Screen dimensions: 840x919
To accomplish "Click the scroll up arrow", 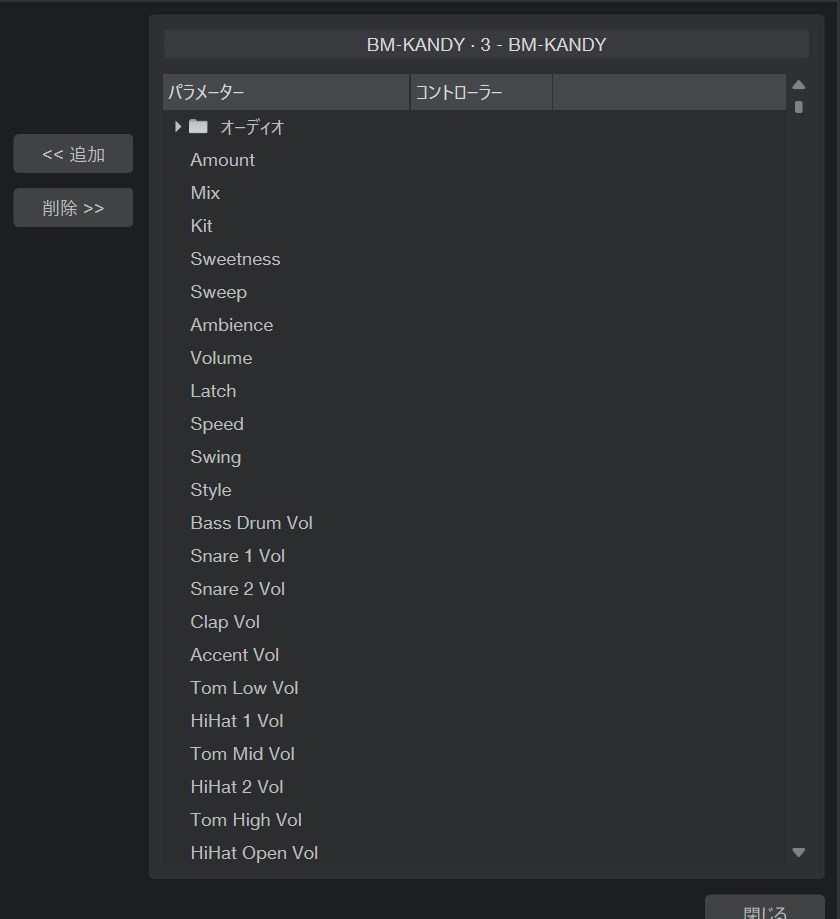I will pos(798,85).
